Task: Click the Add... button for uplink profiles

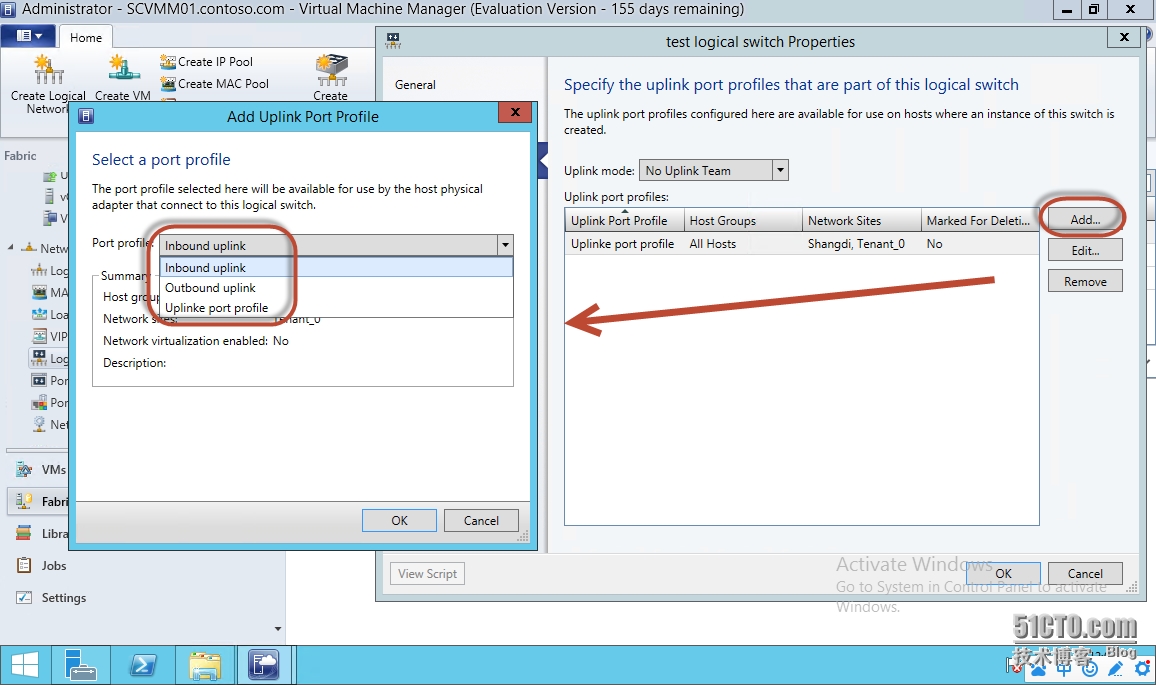Action: (x=1085, y=220)
